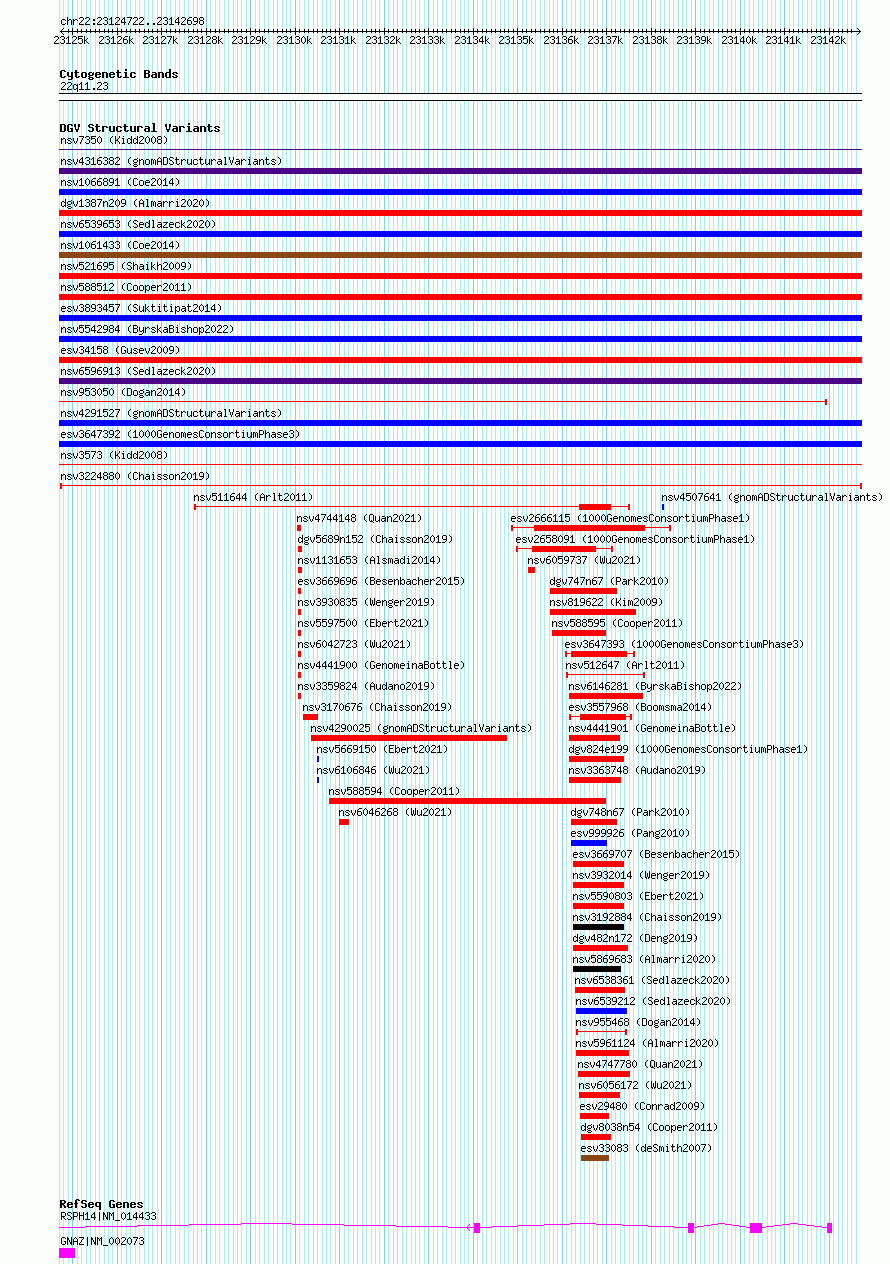Viewport: 890px width, 1264px height.
Task: Click nsv4291527 gnomAD variant label
Action: [171, 413]
